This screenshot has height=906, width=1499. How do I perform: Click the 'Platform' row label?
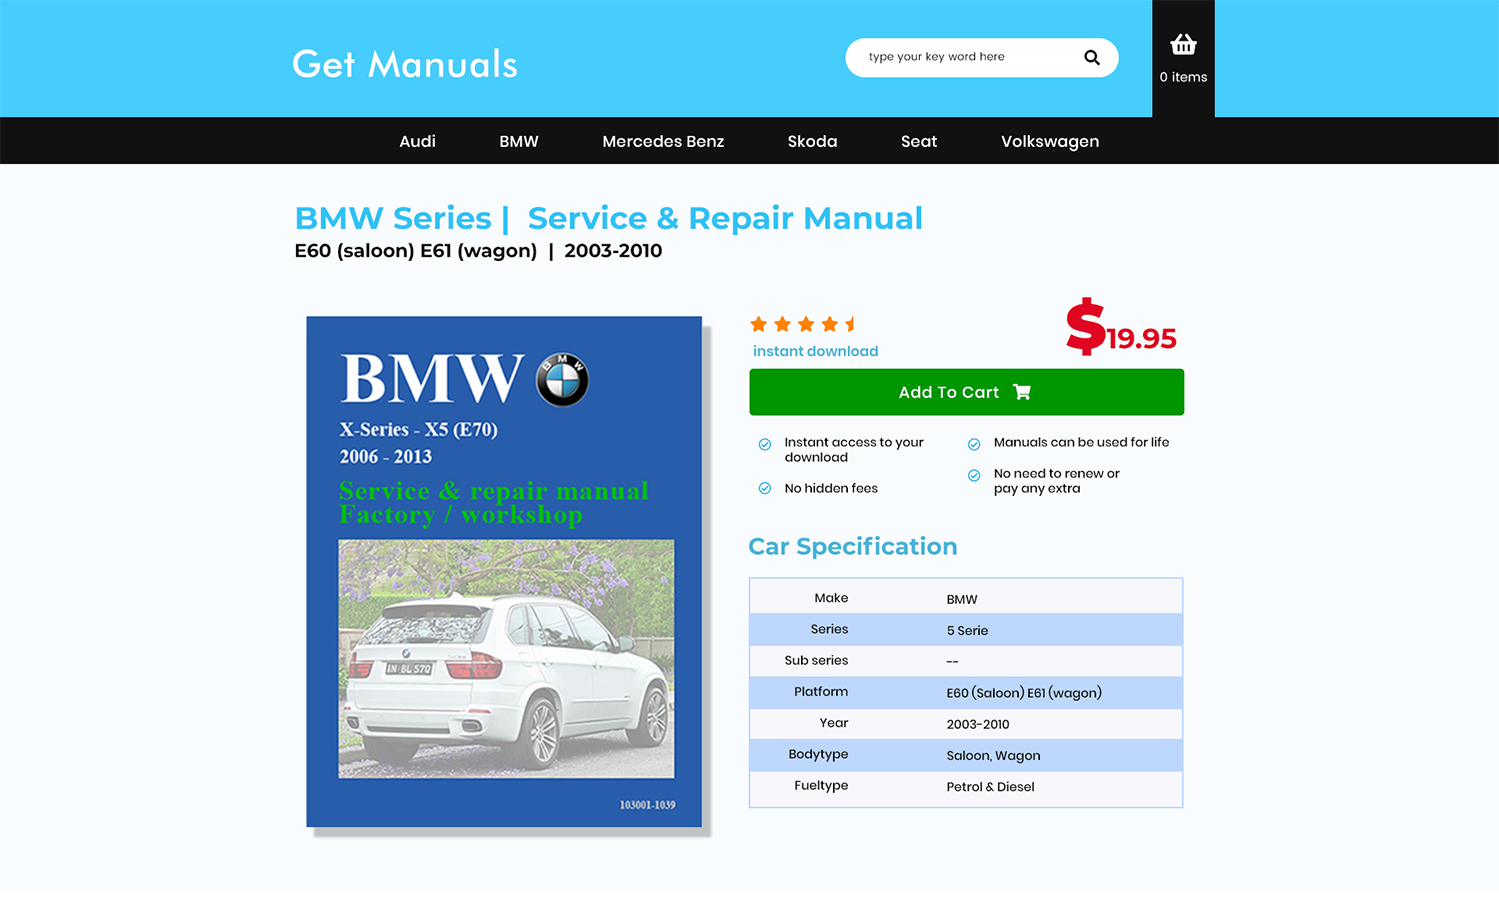pyautogui.click(x=821, y=691)
